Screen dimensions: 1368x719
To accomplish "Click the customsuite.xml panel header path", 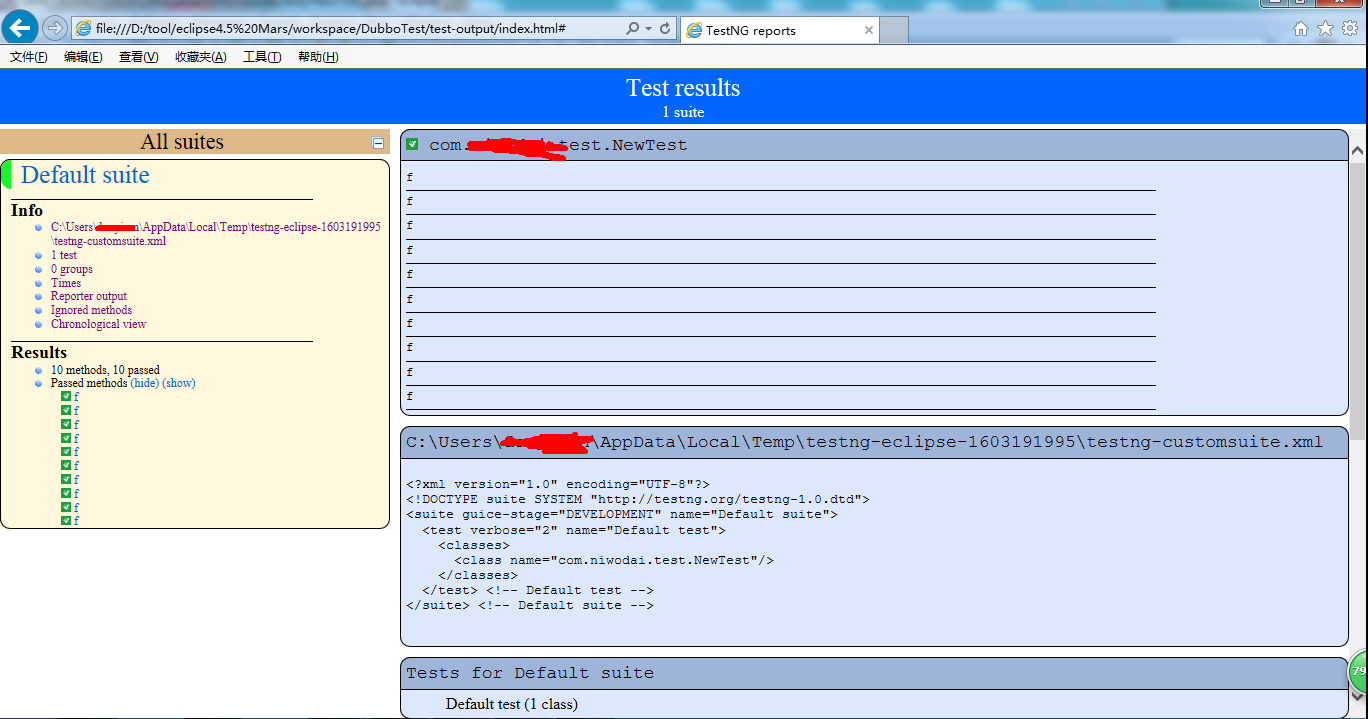I will click(864, 442).
